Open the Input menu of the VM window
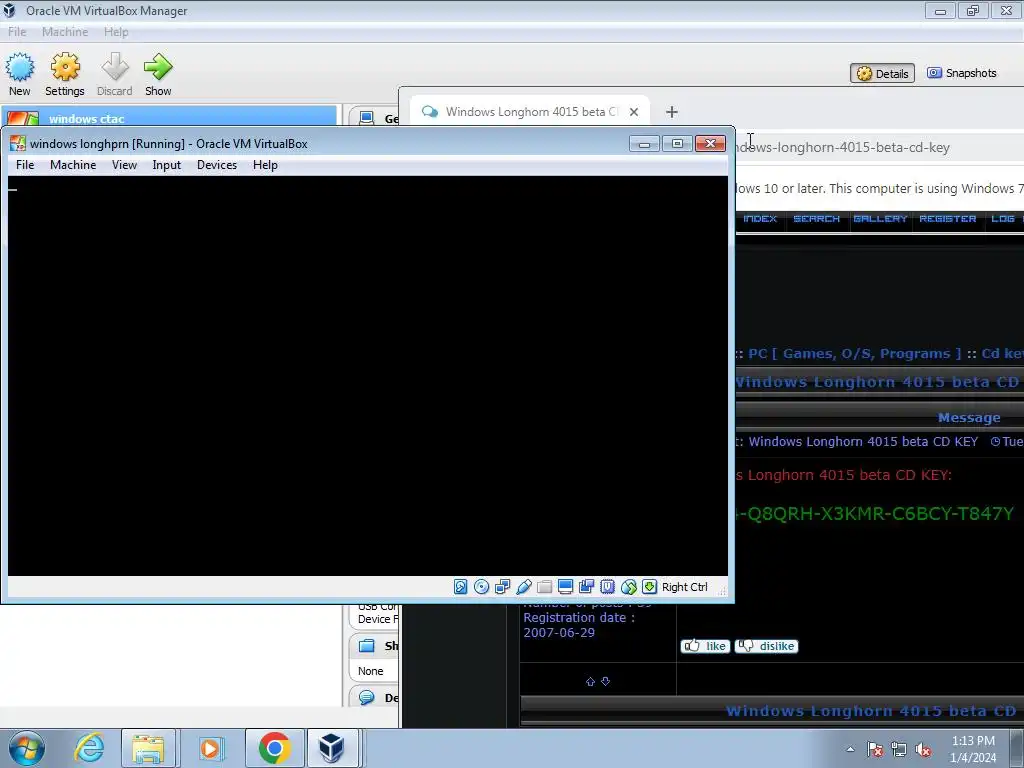Screen dimensions: 1024x768 pyautogui.click(x=167, y=165)
